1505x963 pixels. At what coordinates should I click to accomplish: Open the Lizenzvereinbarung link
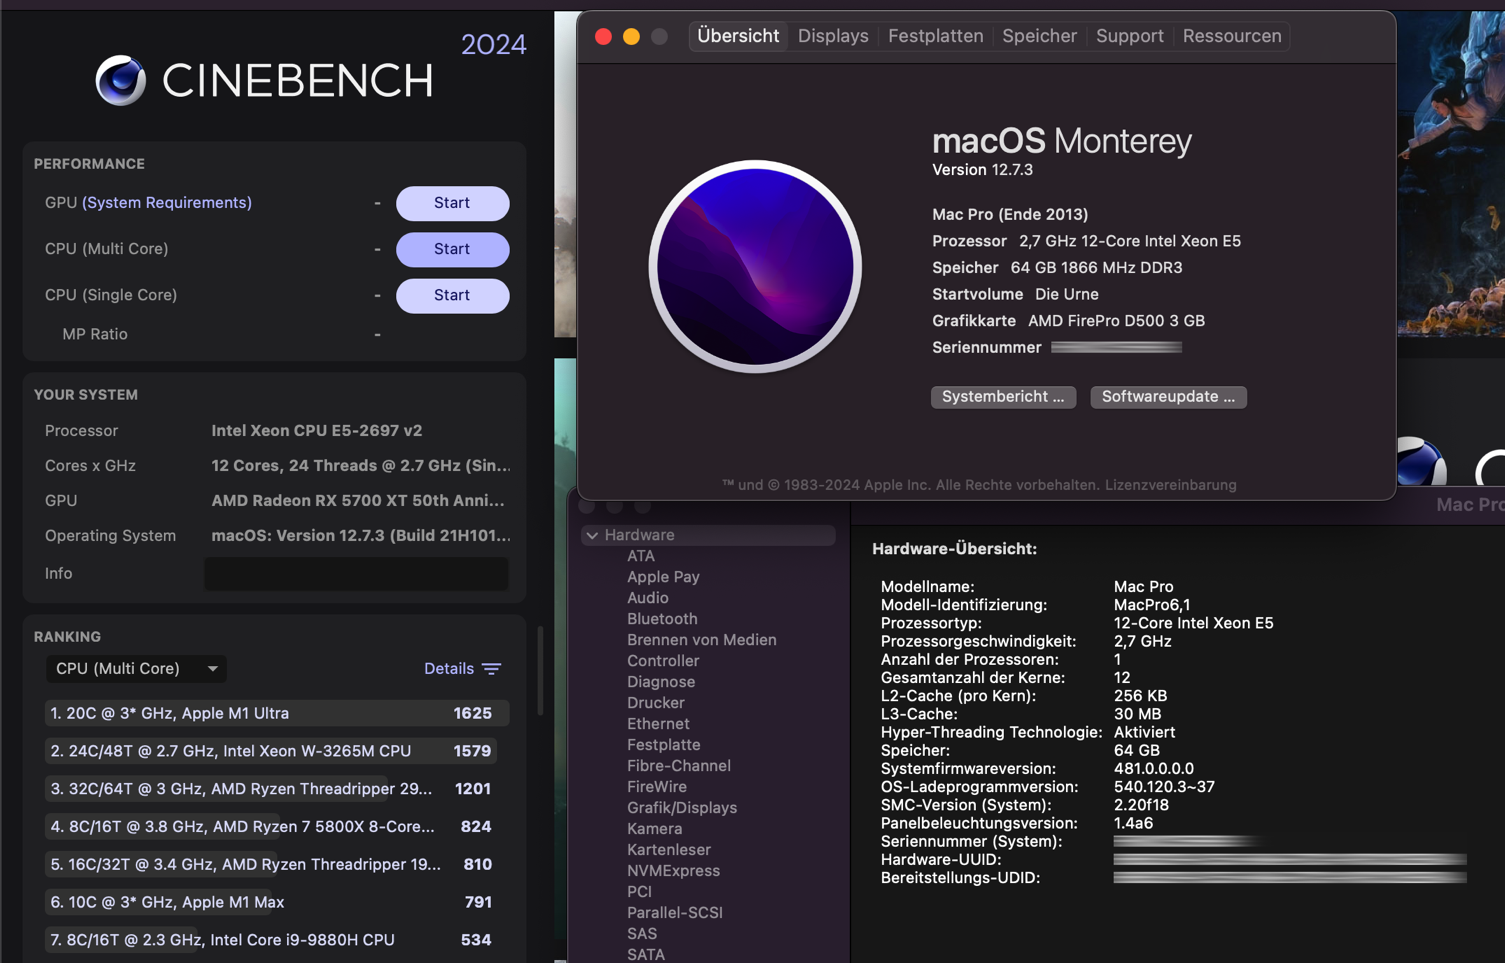1170,485
